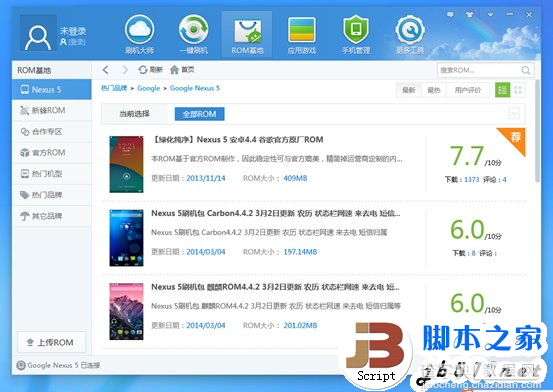Open the 手机管理 shield icon
Screen dimensions: 553x392
coord(356,34)
